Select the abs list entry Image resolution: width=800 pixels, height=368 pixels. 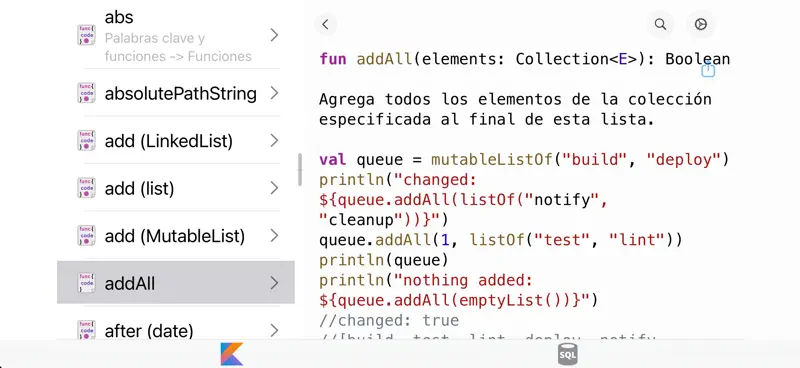(x=176, y=35)
